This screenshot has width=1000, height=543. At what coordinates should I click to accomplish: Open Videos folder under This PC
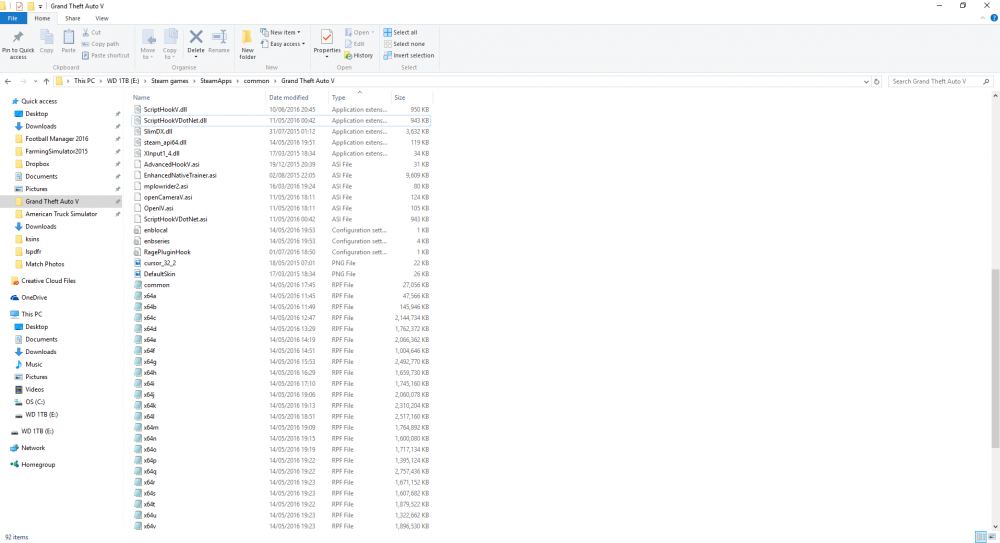point(34,389)
